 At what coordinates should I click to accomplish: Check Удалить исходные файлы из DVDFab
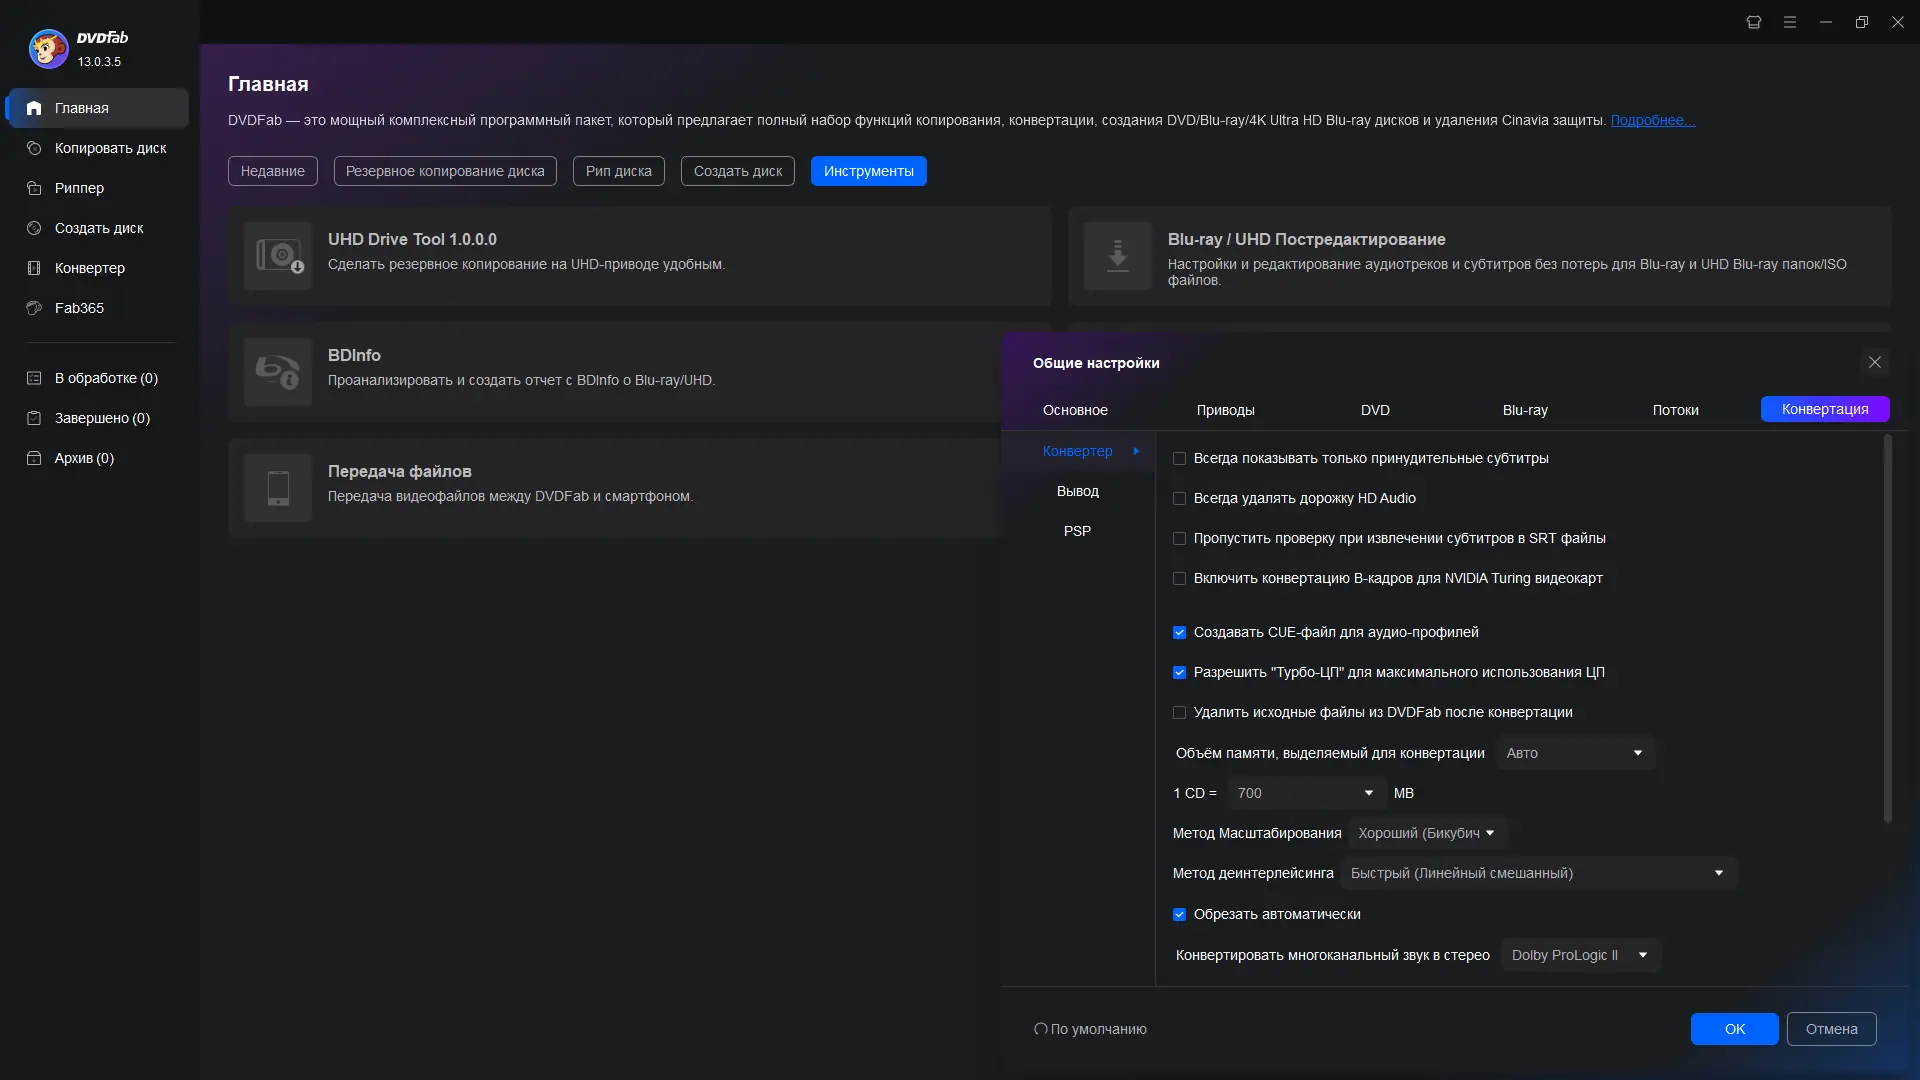pos(1179,713)
